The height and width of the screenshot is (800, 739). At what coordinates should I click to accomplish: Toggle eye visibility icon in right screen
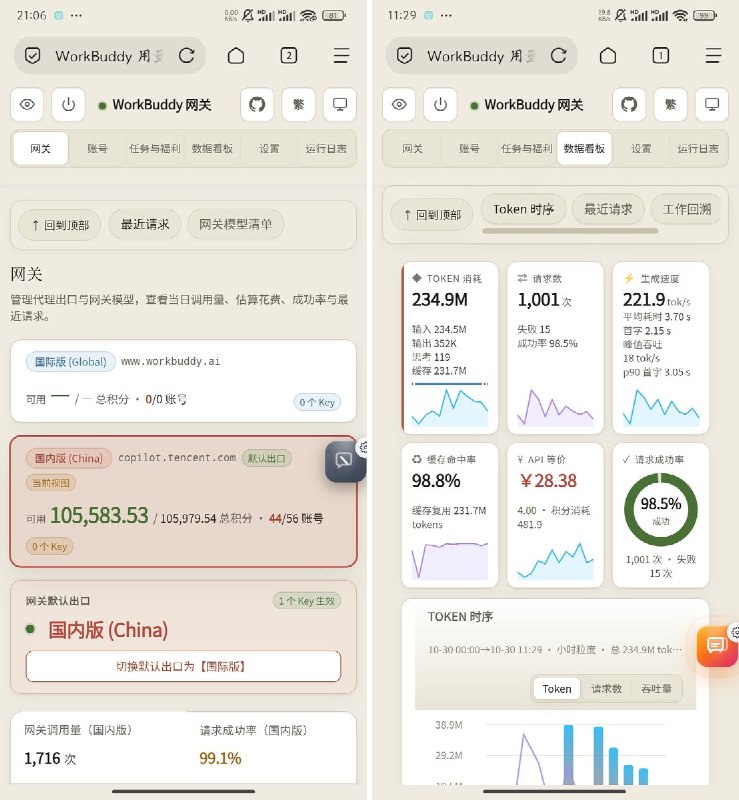pos(399,105)
